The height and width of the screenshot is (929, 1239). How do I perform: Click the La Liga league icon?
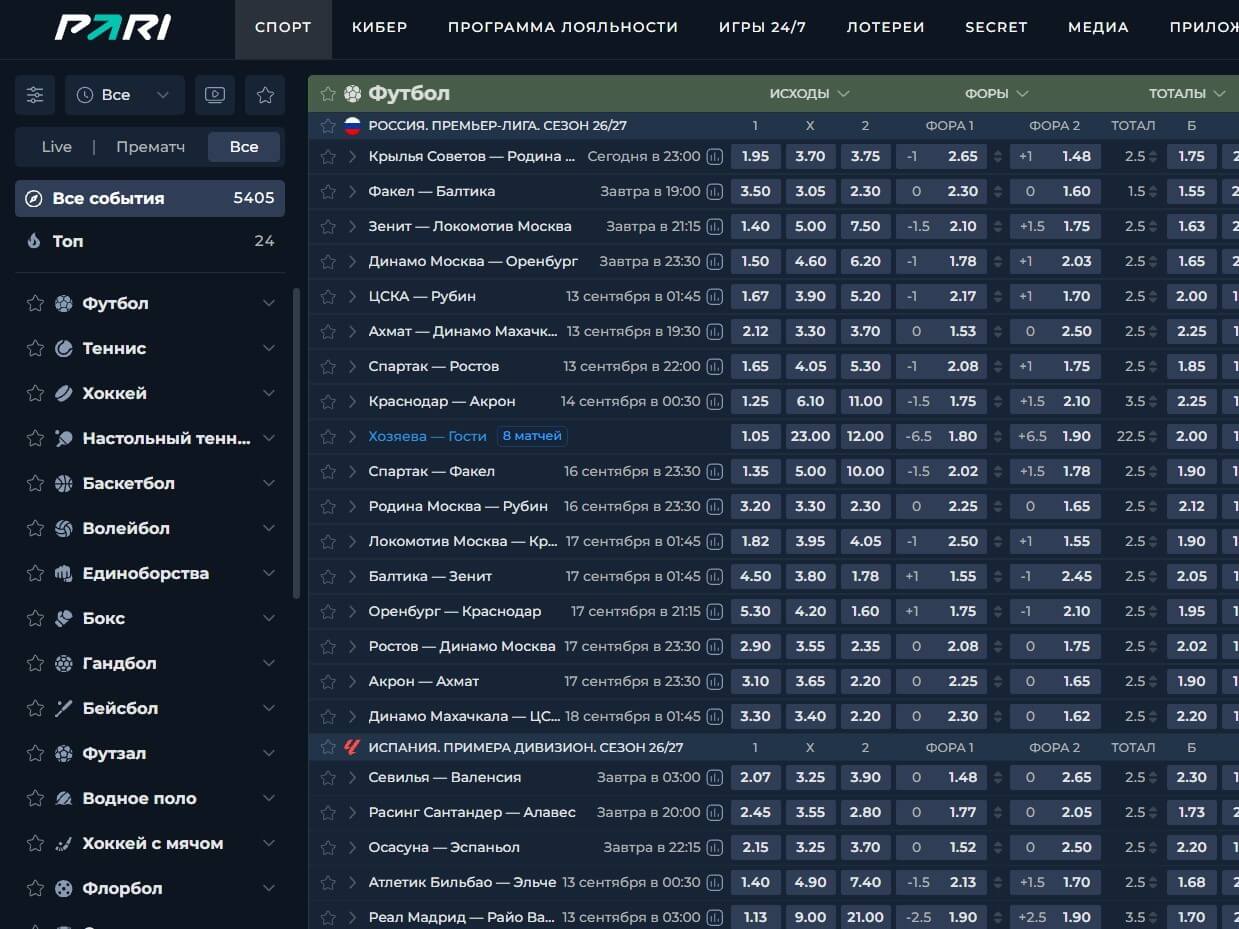pos(352,747)
